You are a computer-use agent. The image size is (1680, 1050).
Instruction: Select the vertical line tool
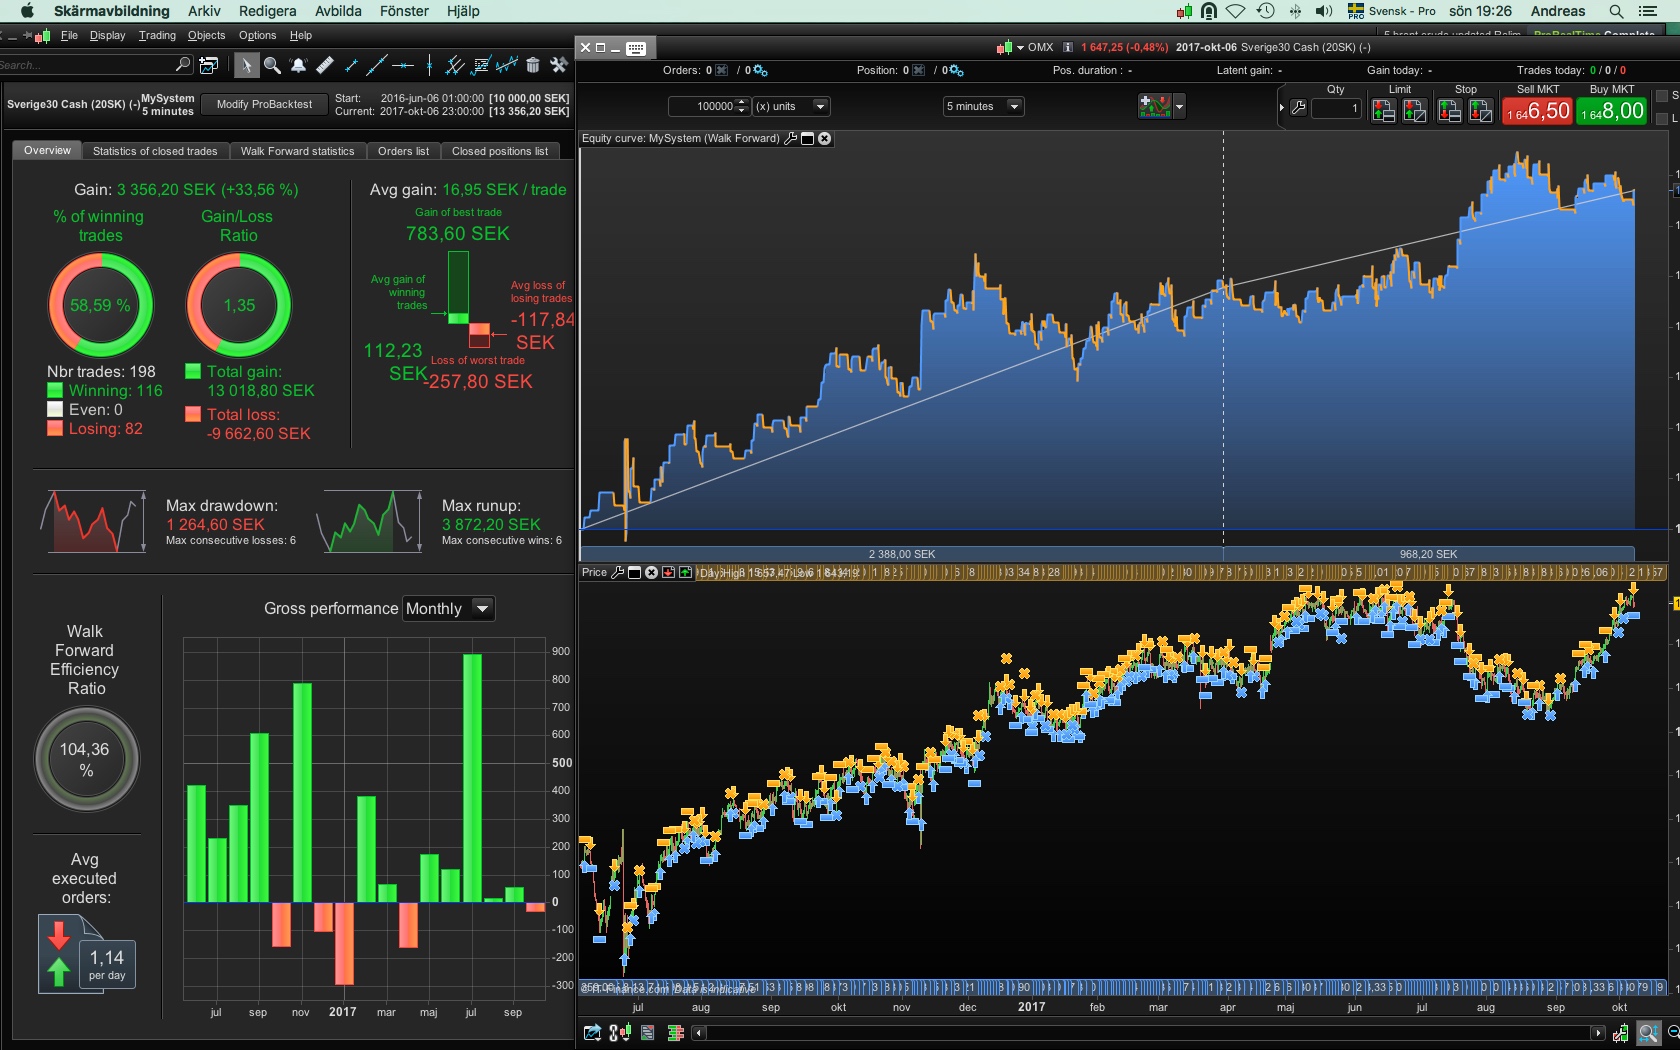click(429, 66)
